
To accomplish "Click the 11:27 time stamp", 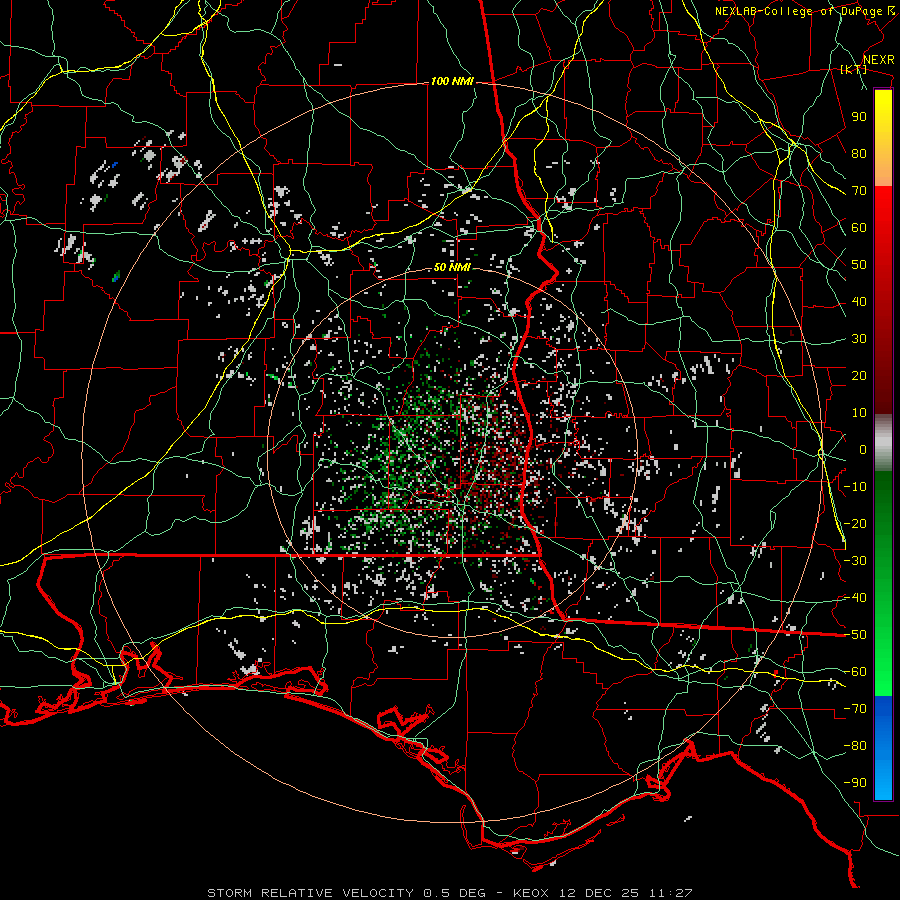I will pyautogui.click(x=671, y=893).
